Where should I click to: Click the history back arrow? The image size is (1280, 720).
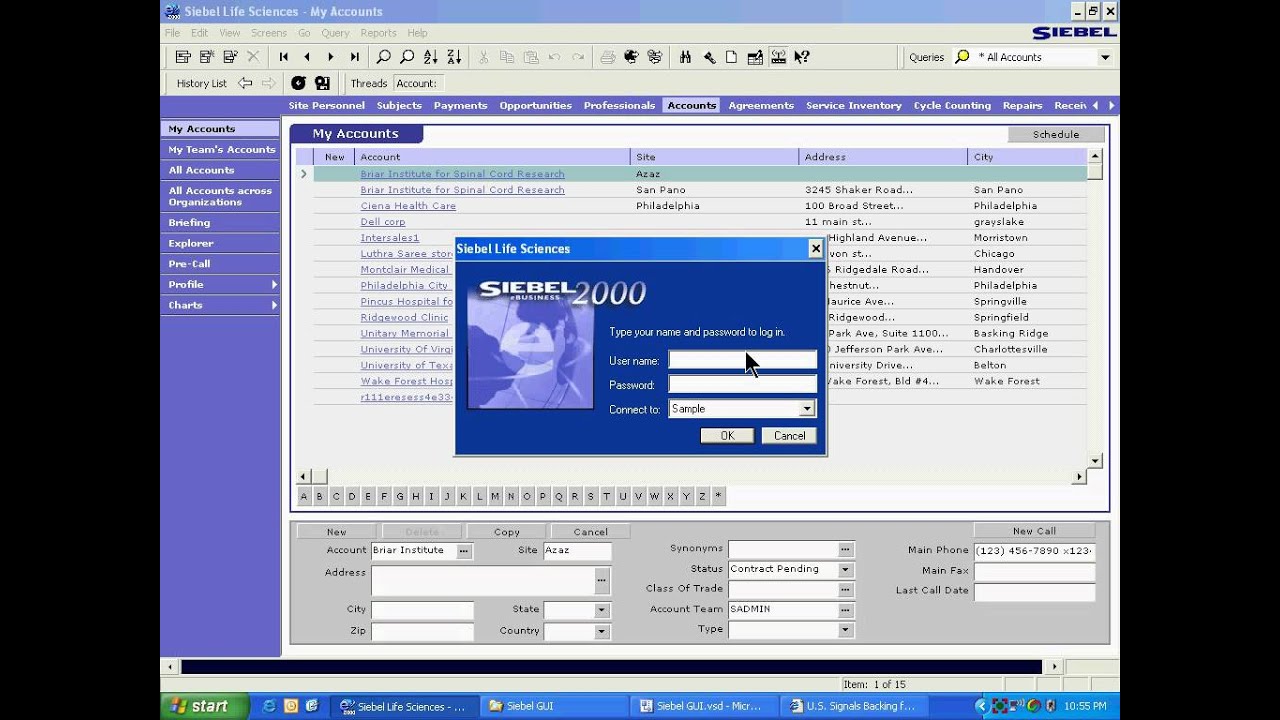tap(245, 83)
